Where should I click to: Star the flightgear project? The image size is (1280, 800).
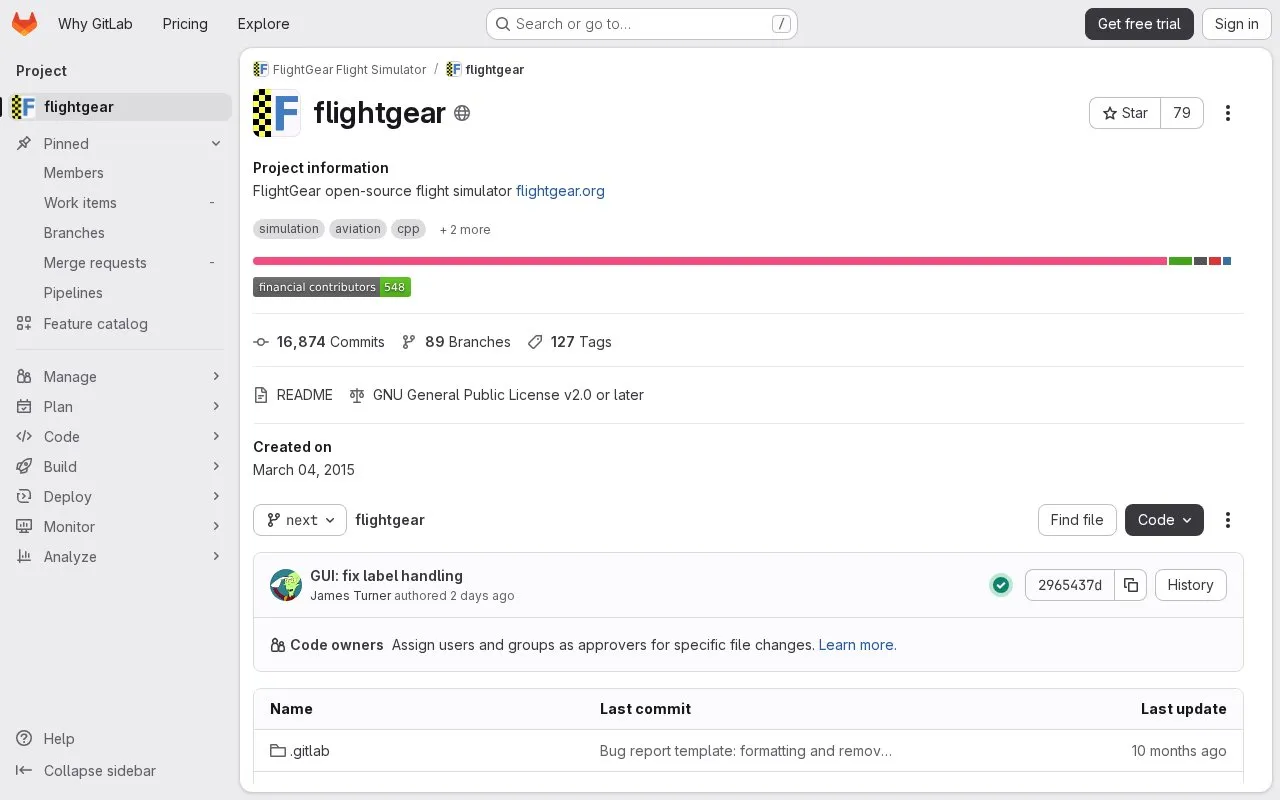[1125, 113]
